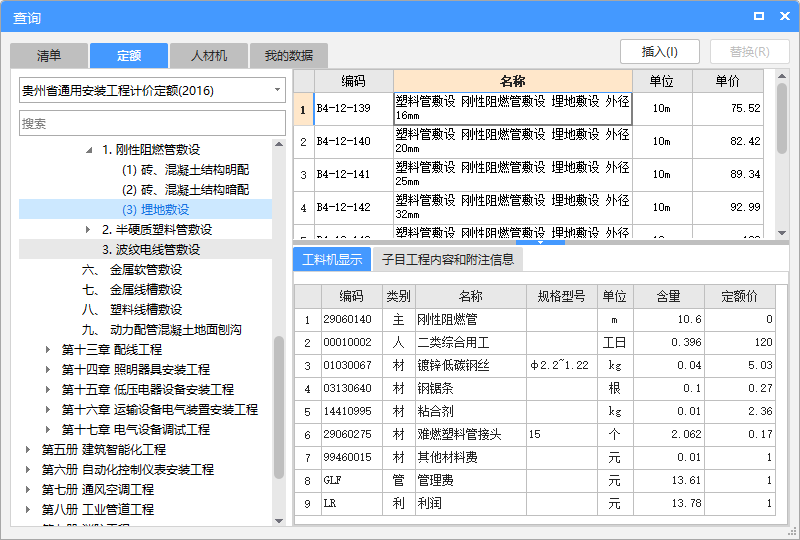Select 3. 波纹电线管敷设 tree item
Screen dimensions: 800x540
click(x=151, y=250)
